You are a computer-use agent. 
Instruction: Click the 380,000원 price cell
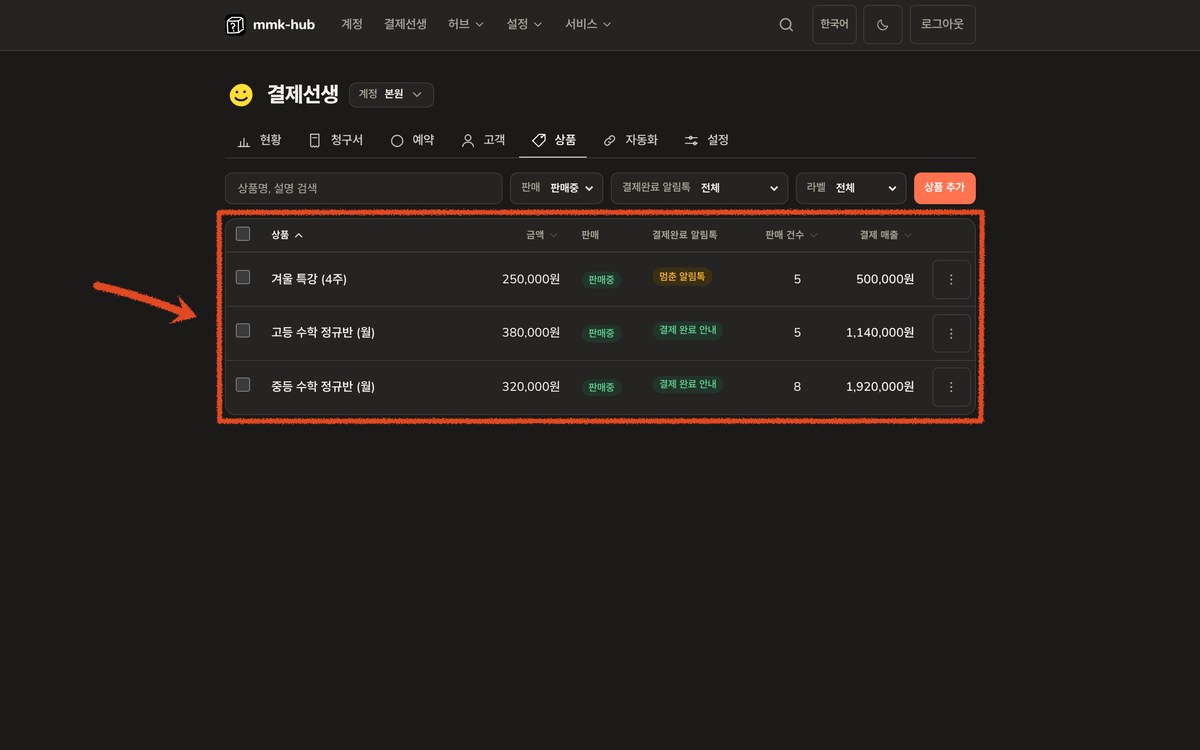click(x=531, y=332)
